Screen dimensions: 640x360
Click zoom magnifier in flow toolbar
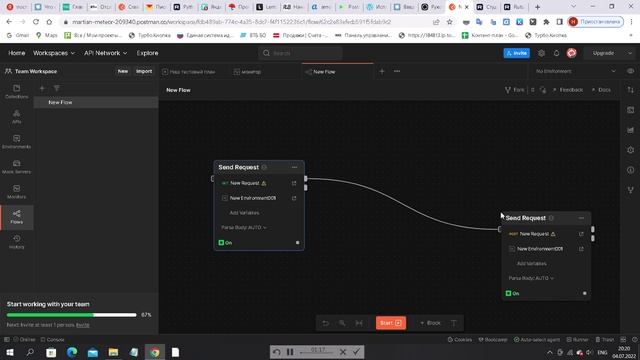[342, 323]
